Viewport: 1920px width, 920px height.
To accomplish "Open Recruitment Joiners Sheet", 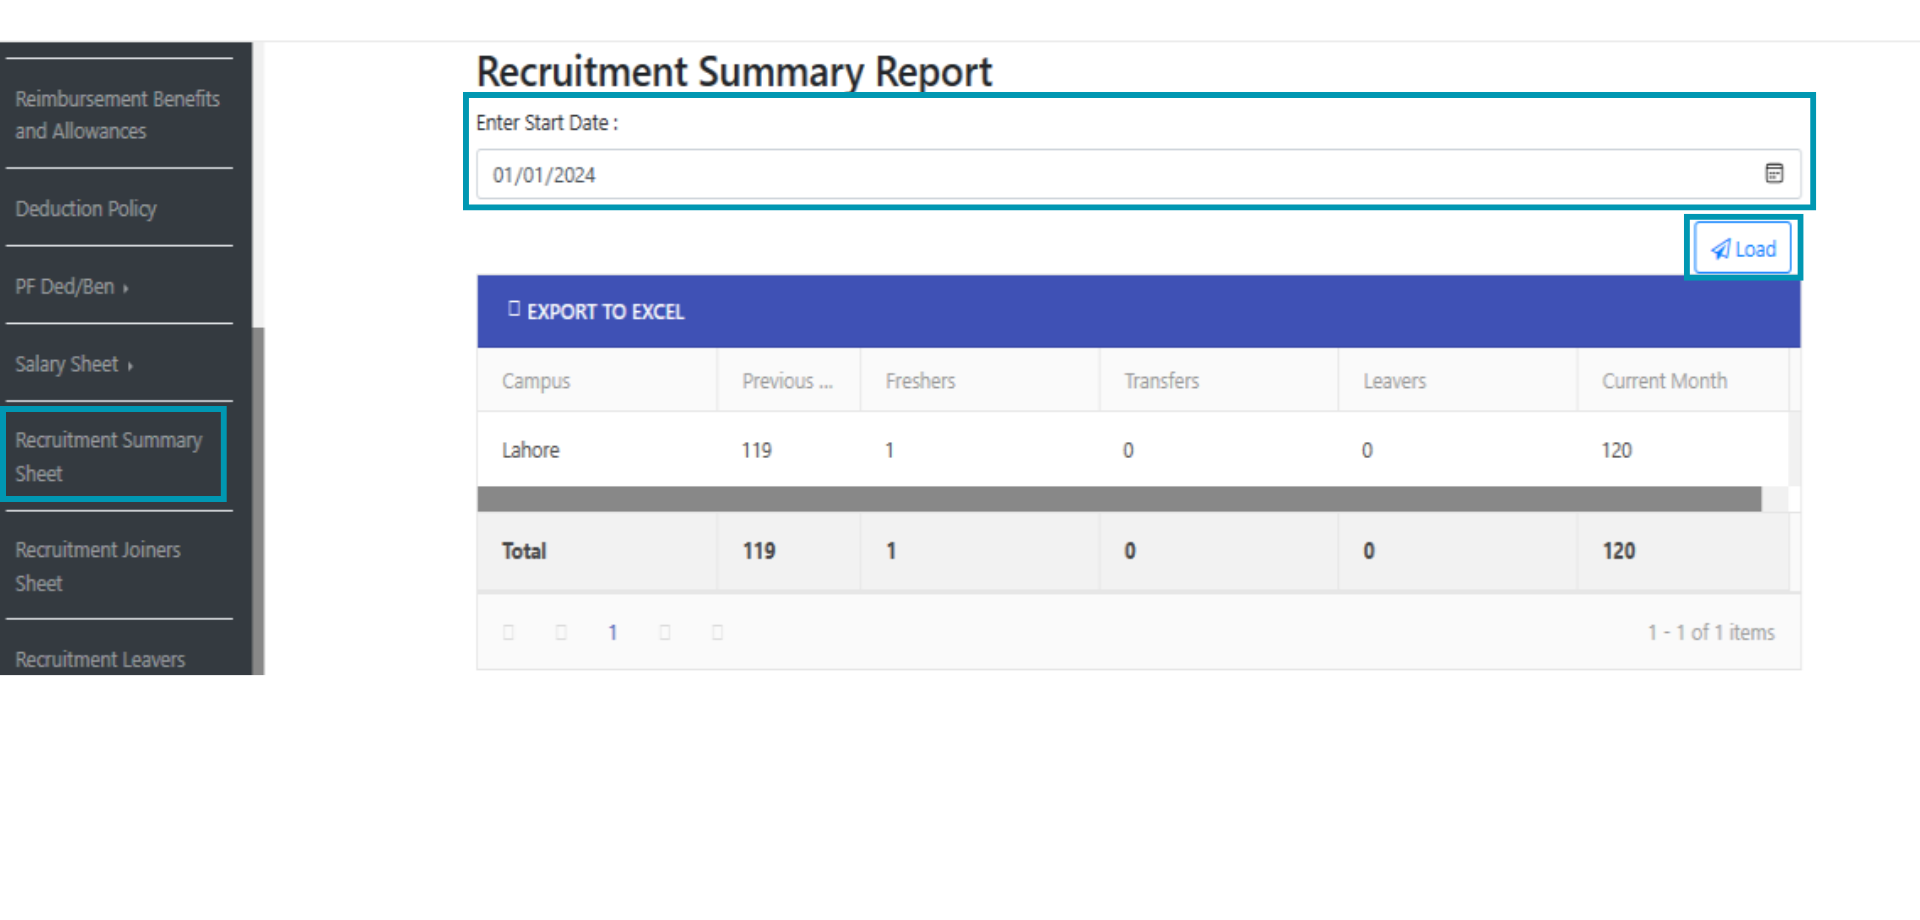I will click(x=98, y=566).
